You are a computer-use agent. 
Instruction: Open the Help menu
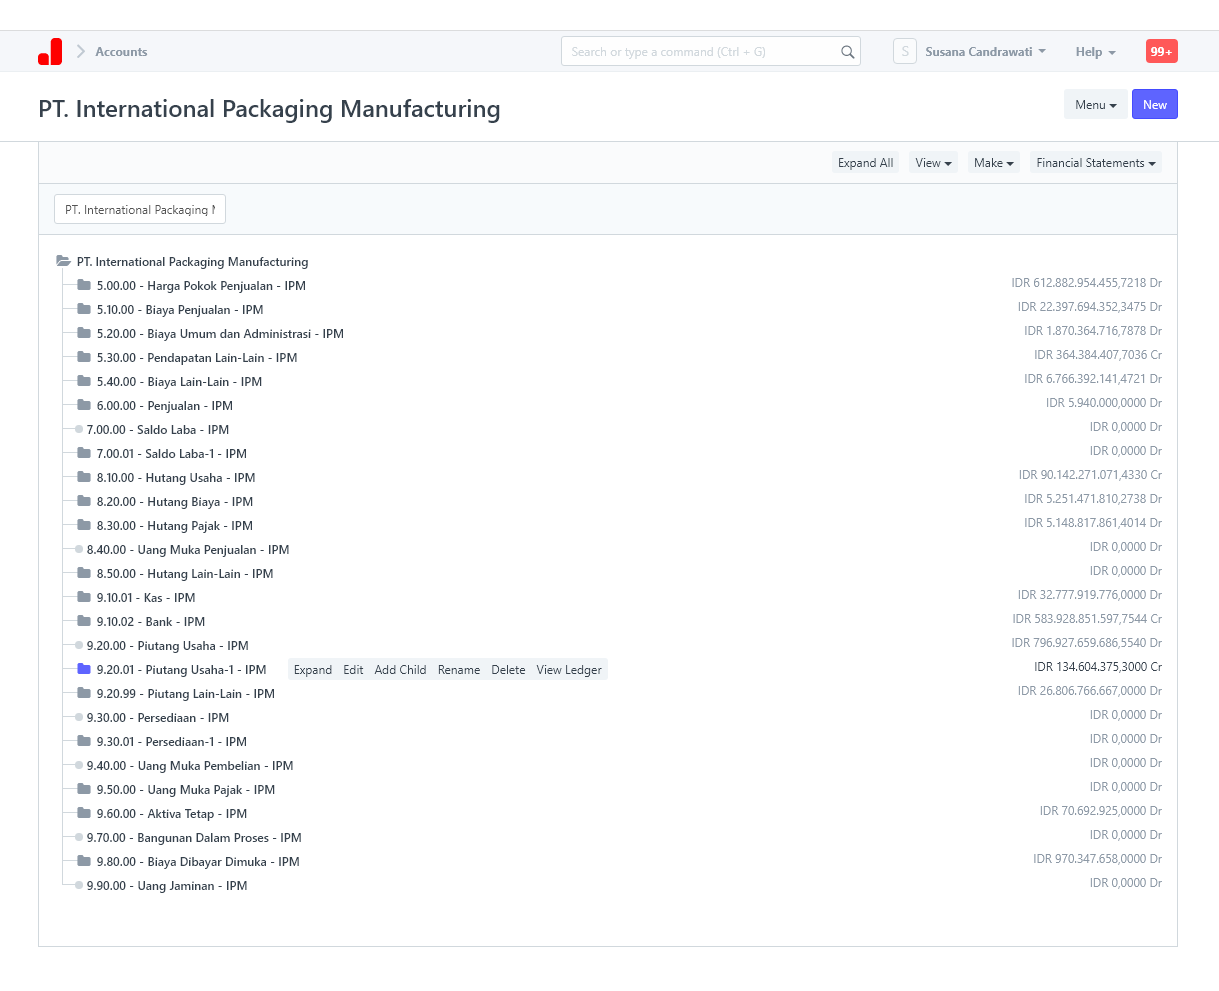(1095, 52)
